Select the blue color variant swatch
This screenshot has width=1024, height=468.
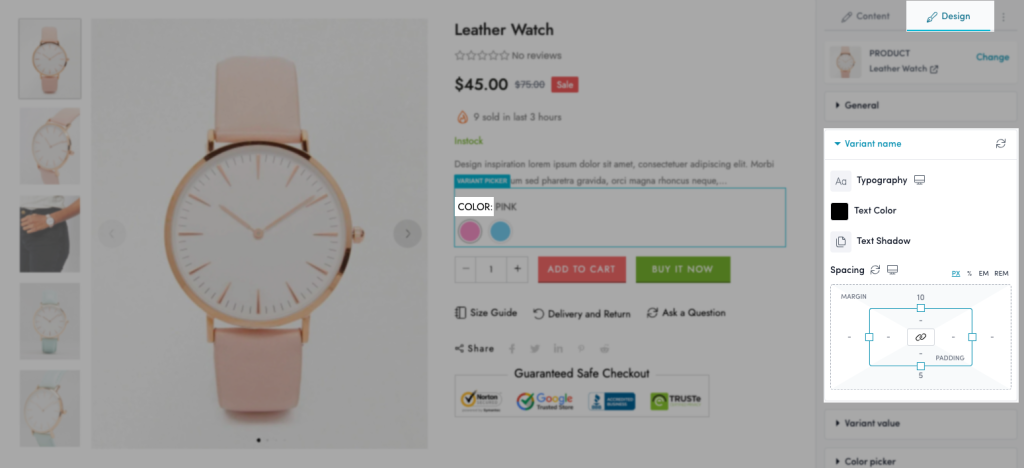click(x=500, y=231)
